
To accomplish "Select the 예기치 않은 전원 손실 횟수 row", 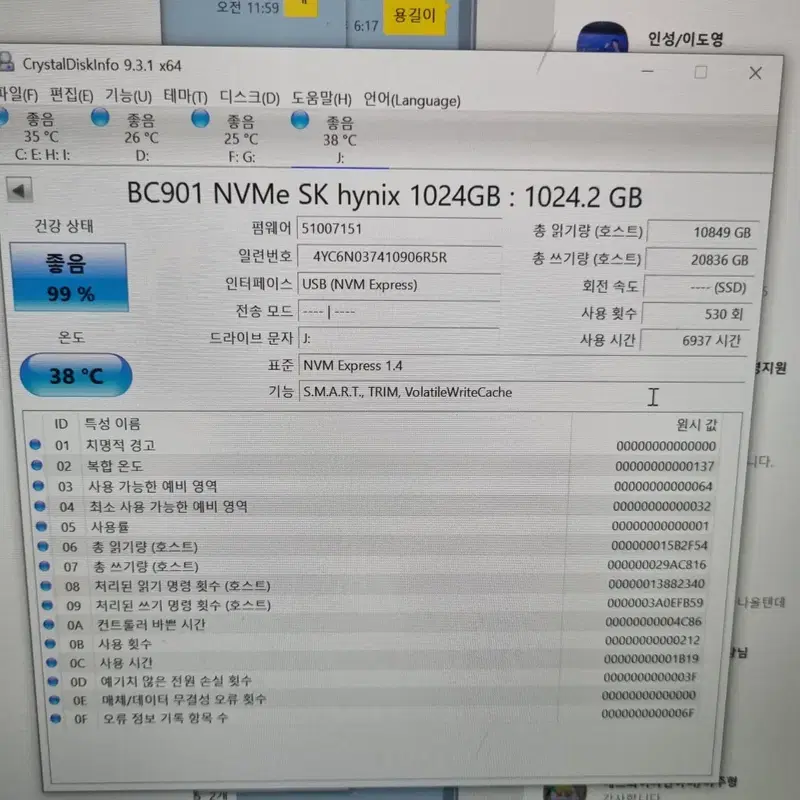I will tap(375, 680).
